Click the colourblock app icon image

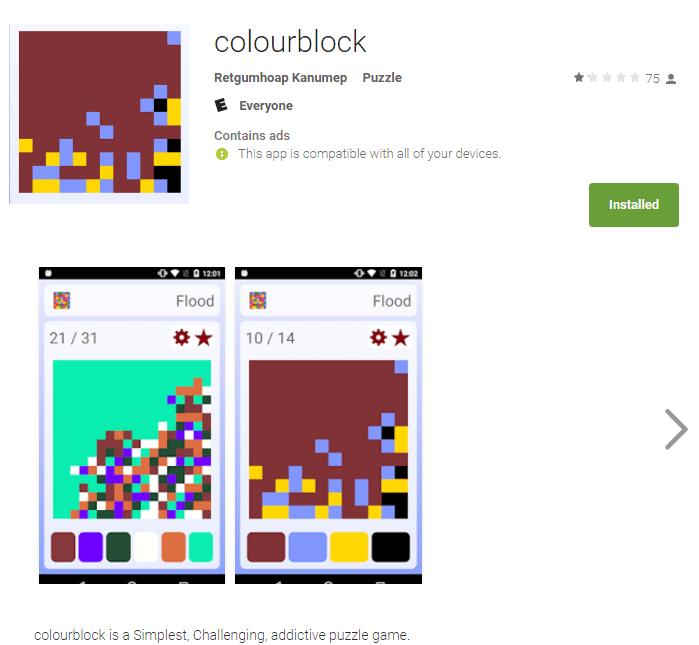pyautogui.click(x=99, y=114)
